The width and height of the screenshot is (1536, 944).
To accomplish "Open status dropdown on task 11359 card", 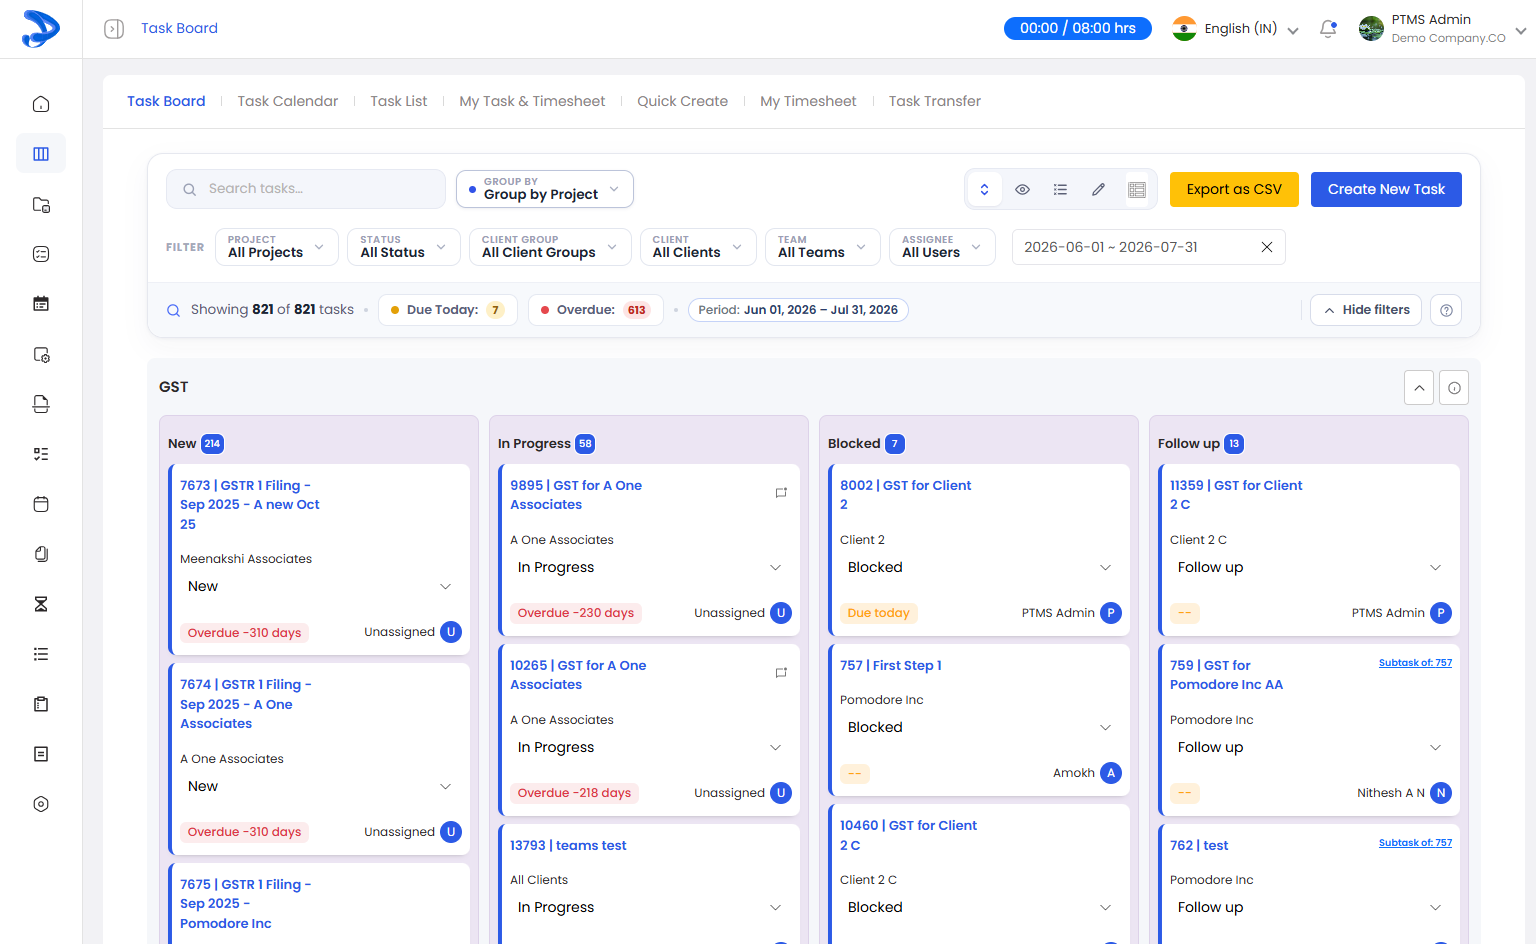I will (x=1310, y=567).
